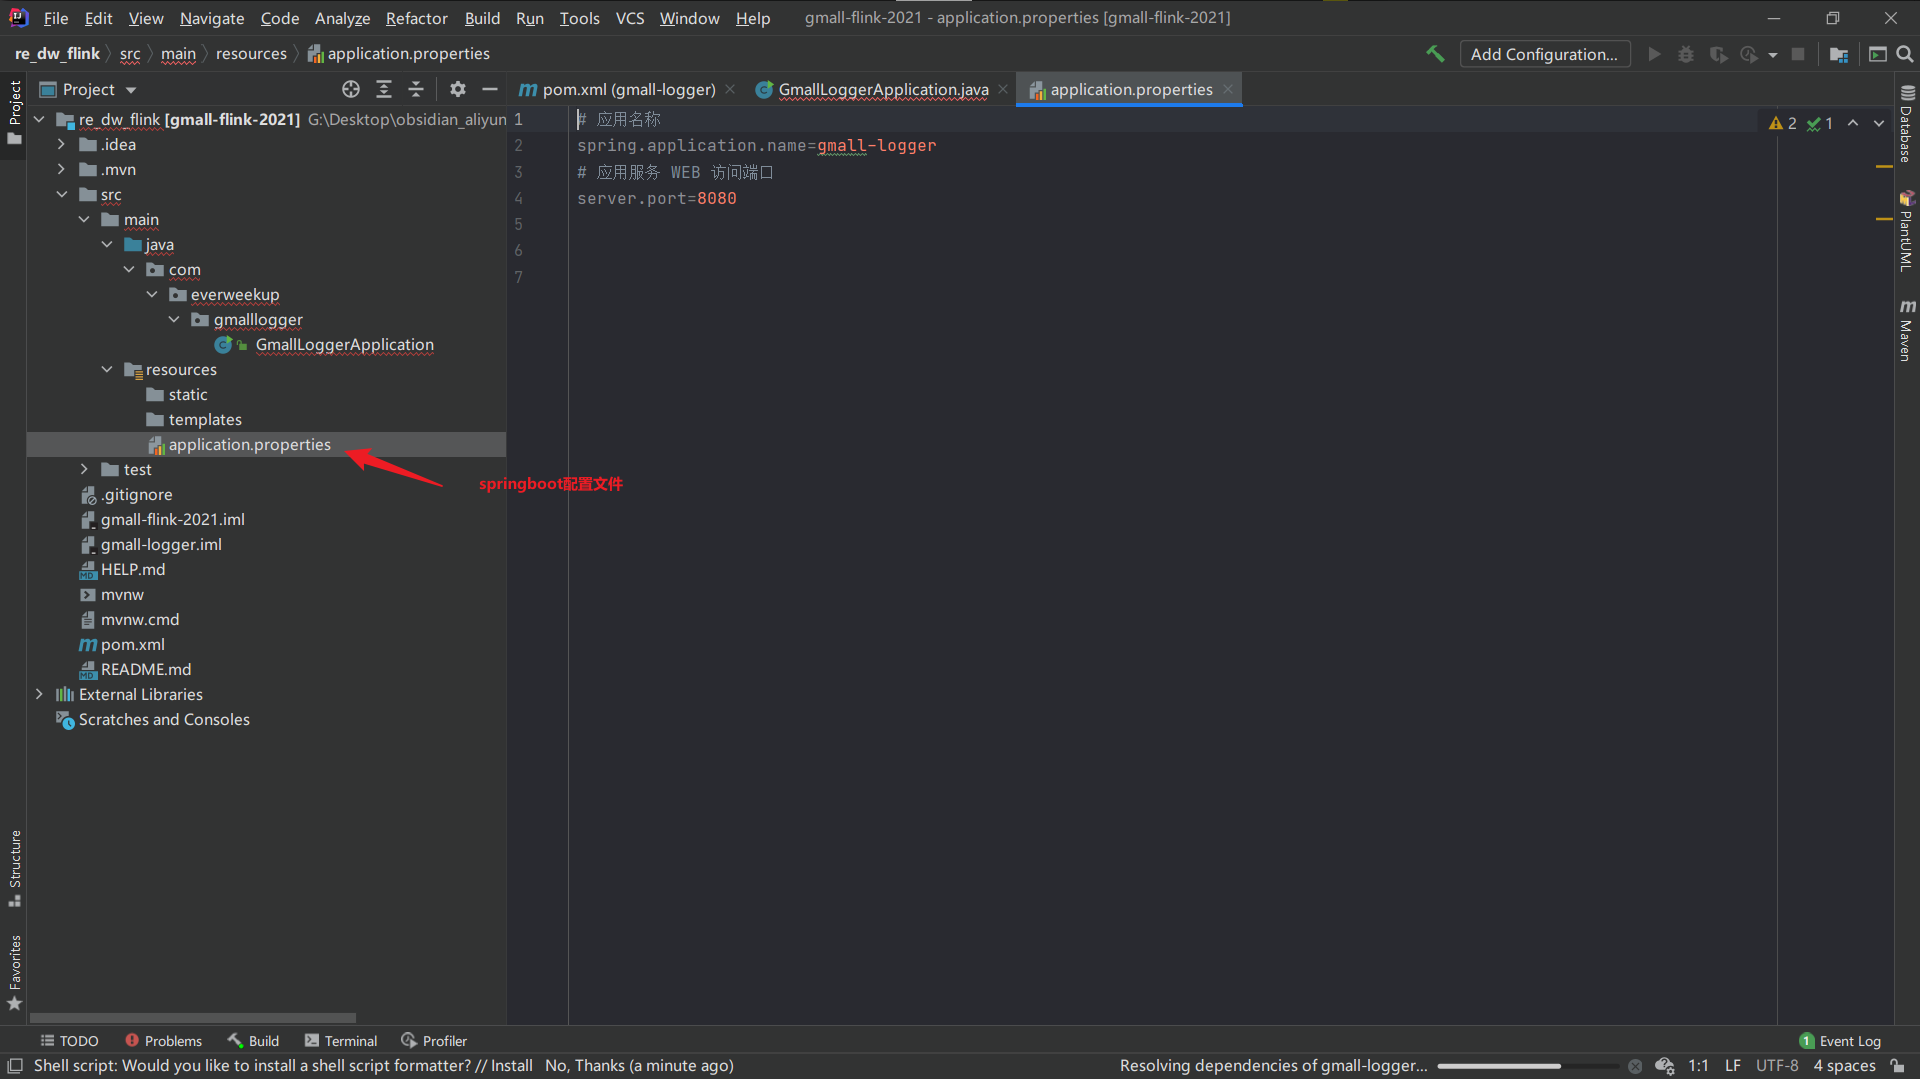Open the Database tool window

tap(1906, 124)
